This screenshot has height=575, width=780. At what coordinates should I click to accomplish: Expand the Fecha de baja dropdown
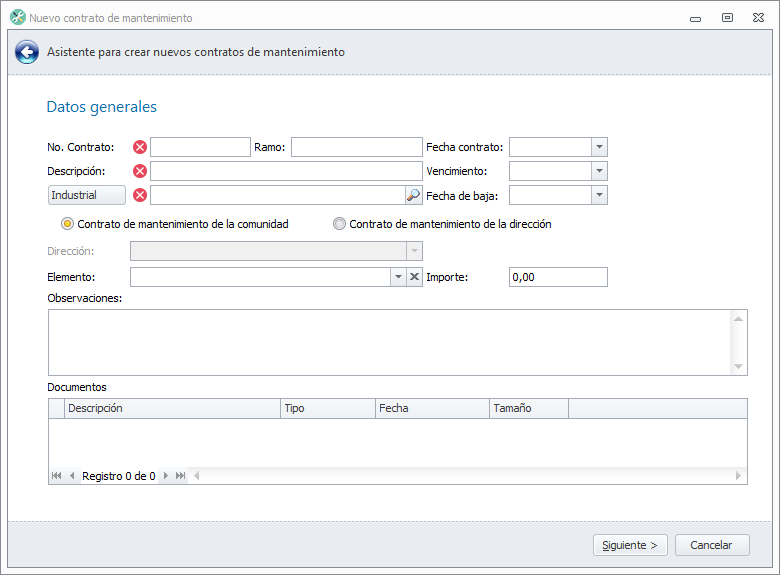599,195
